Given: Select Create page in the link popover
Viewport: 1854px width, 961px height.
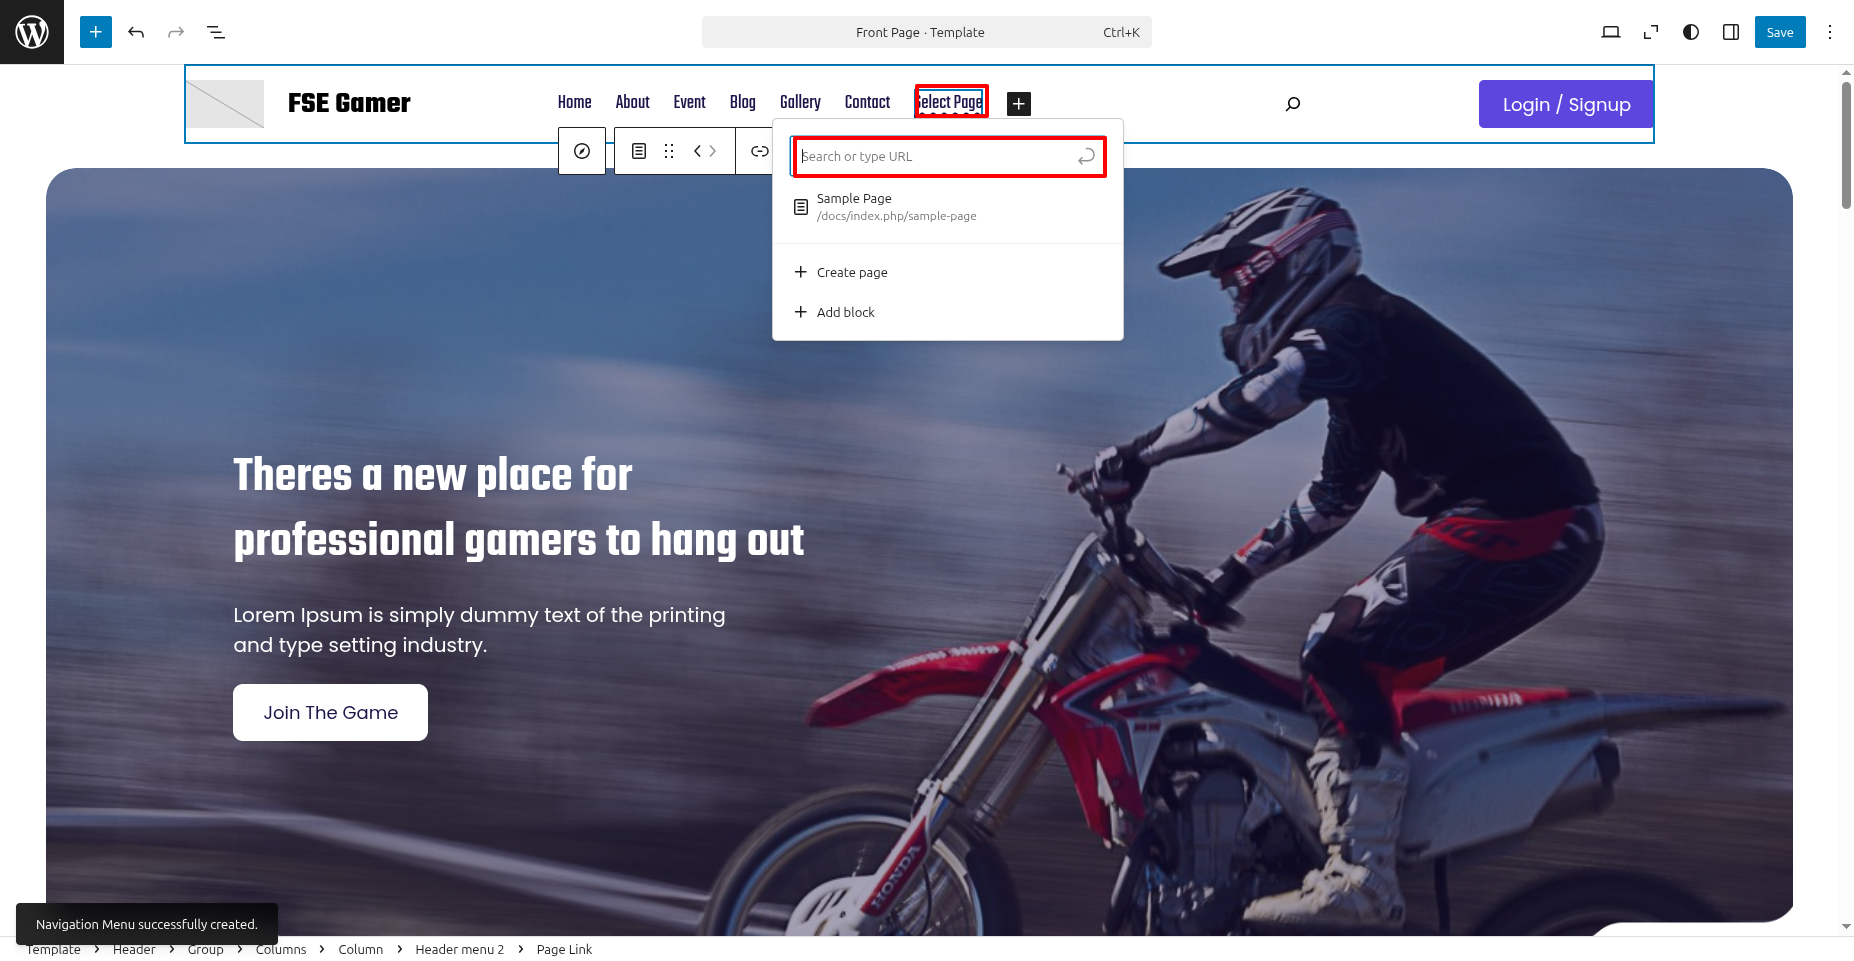Looking at the screenshot, I should pos(851,272).
